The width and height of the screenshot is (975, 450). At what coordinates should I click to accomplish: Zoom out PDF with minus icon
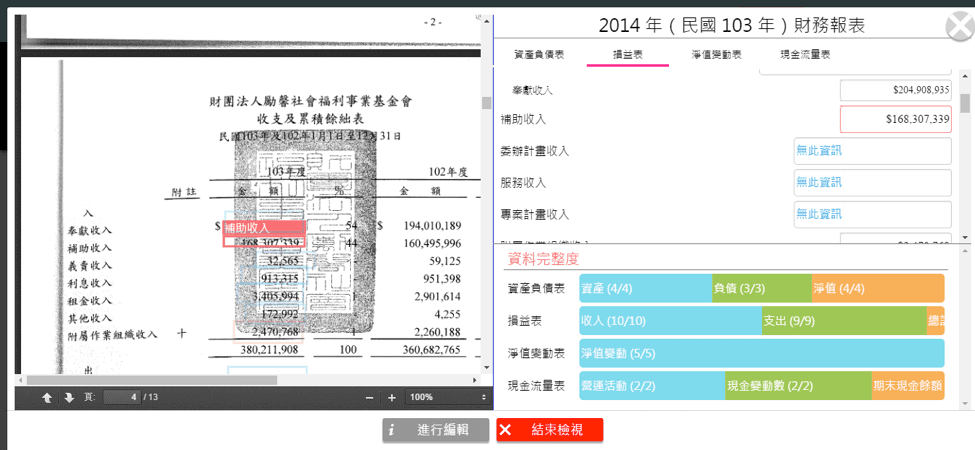tap(369, 398)
